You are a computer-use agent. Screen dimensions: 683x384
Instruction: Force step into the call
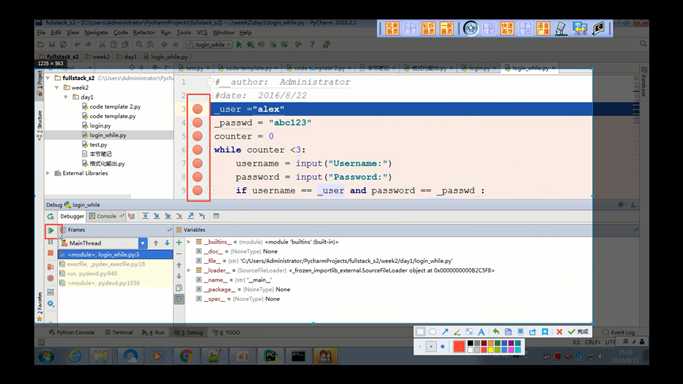point(179,216)
